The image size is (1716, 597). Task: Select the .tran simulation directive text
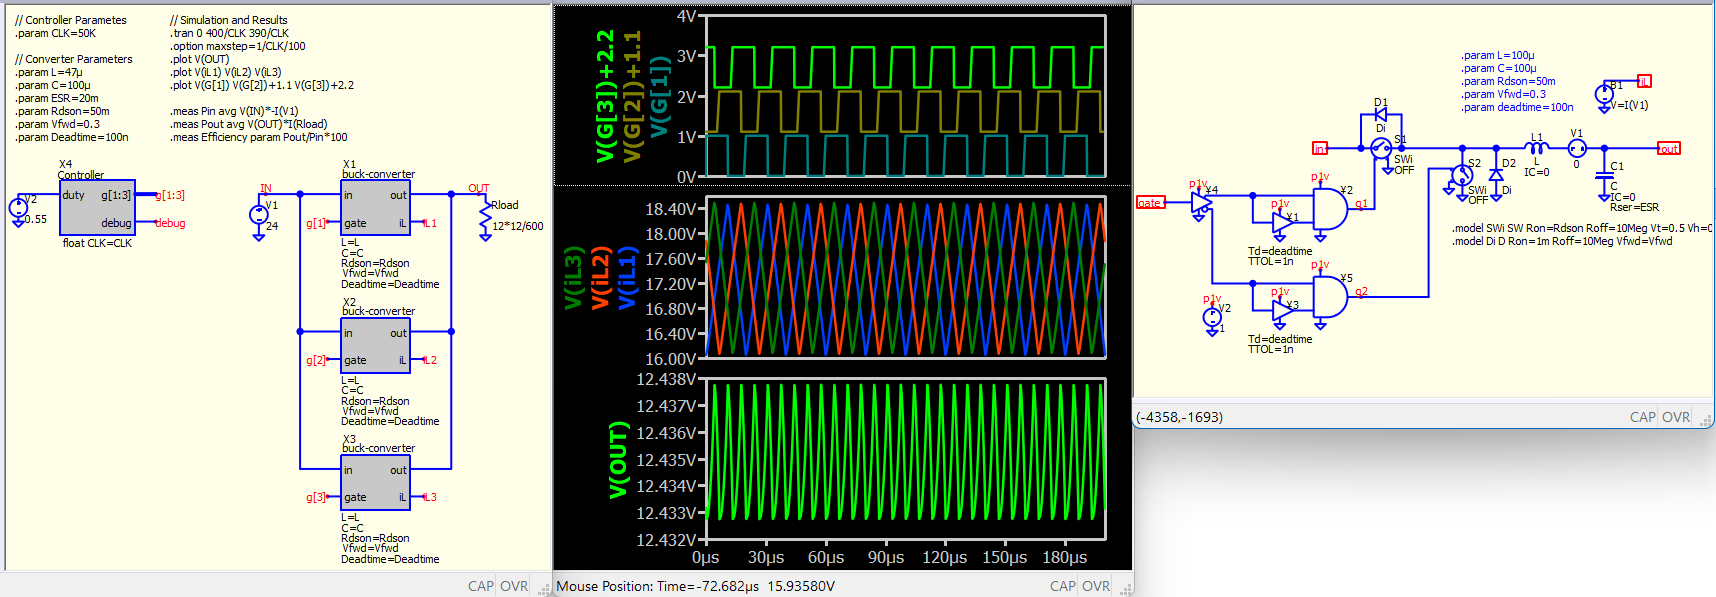pos(231,33)
